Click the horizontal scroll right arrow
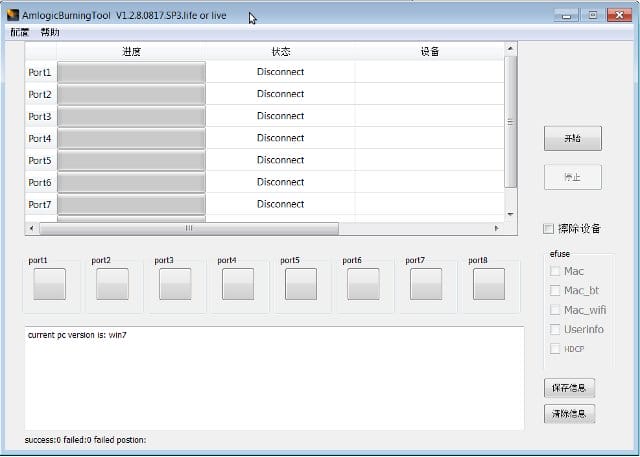The image size is (640, 457). [x=497, y=228]
